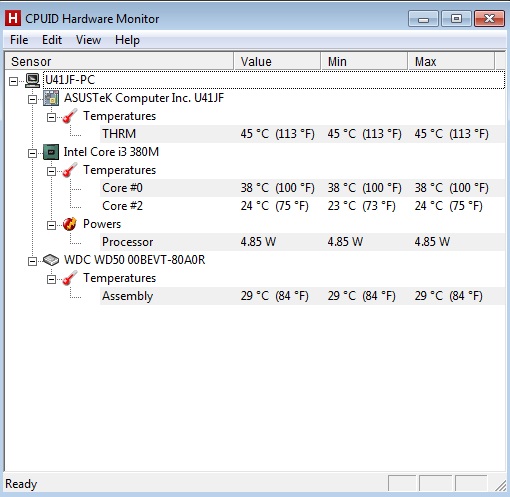
Task: Click the thermometer icon under ASUSTeK Computer
Action: pos(70,116)
